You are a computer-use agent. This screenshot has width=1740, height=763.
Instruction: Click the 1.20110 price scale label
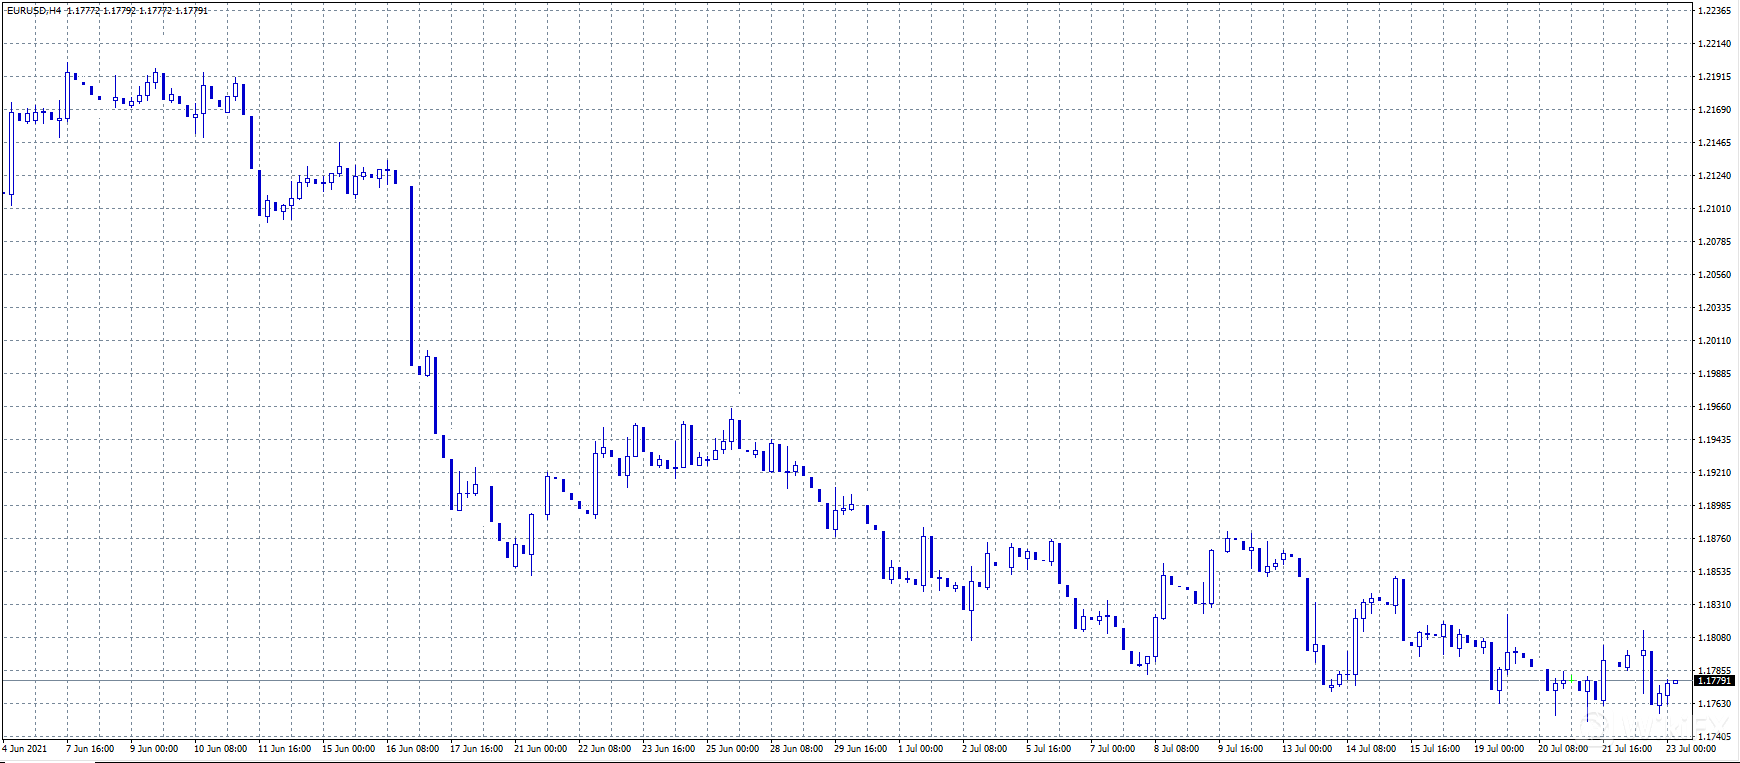pos(1714,341)
